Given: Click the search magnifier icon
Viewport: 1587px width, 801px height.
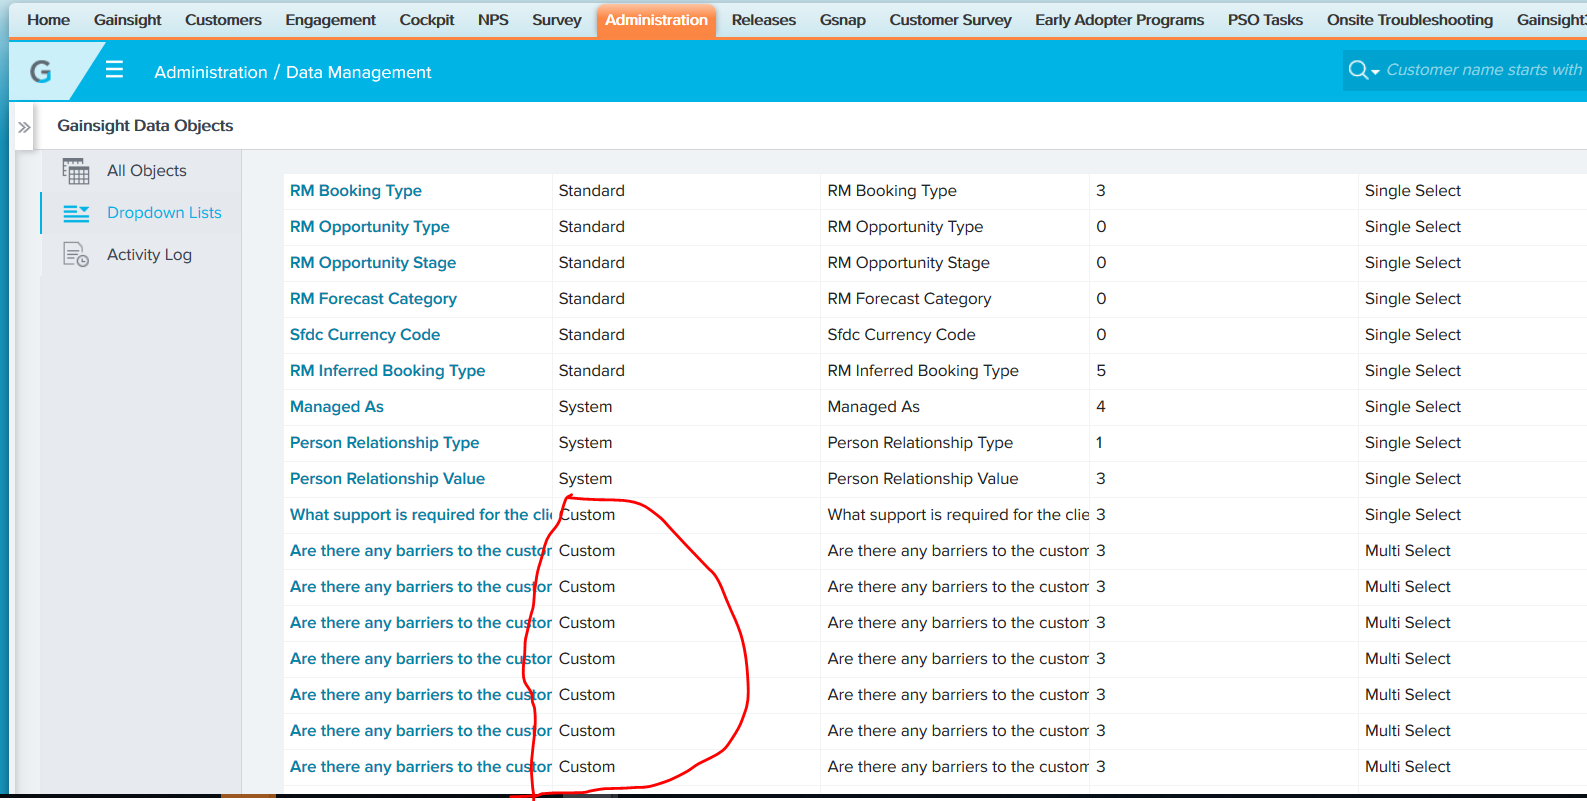Looking at the screenshot, I should [1358, 70].
